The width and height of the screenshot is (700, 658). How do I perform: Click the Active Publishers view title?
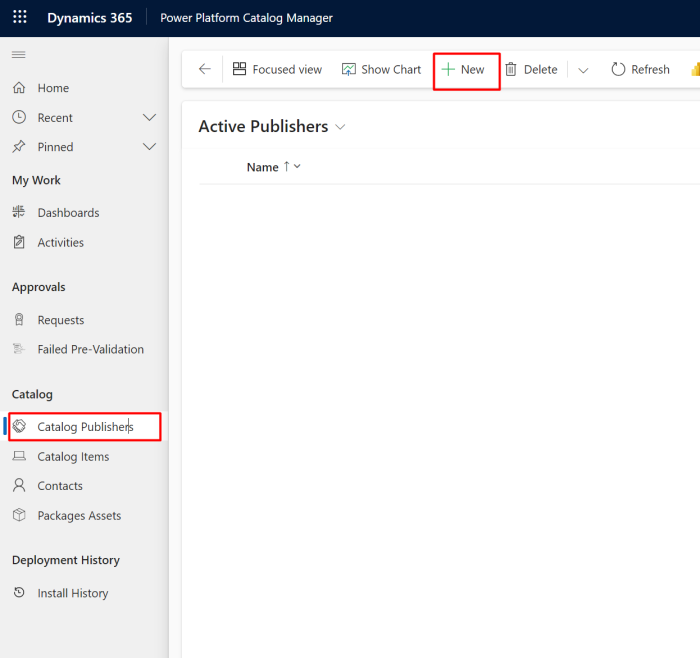pyautogui.click(x=263, y=126)
